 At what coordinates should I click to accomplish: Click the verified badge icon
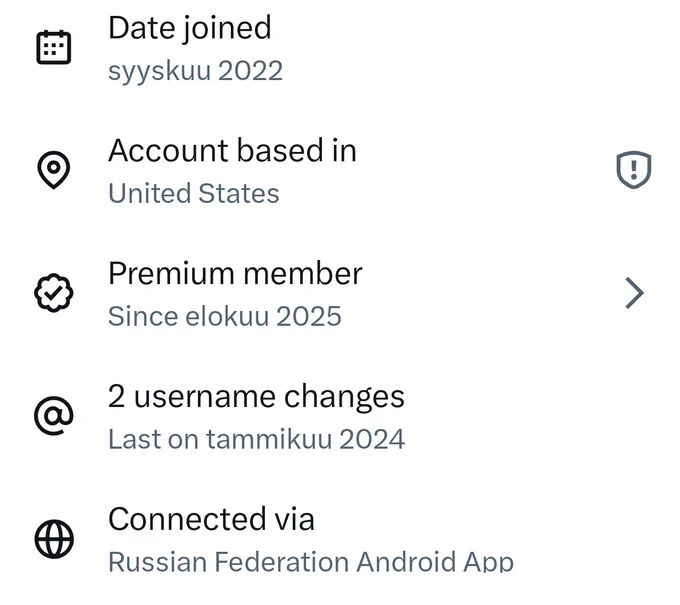tap(53, 293)
